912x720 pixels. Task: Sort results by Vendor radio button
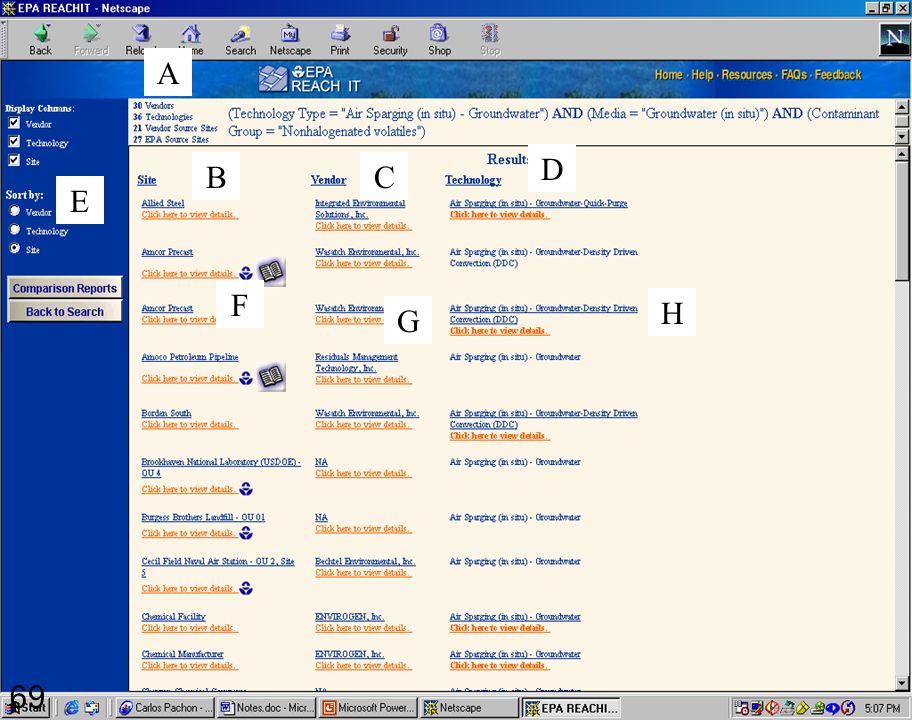(x=15, y=211)
